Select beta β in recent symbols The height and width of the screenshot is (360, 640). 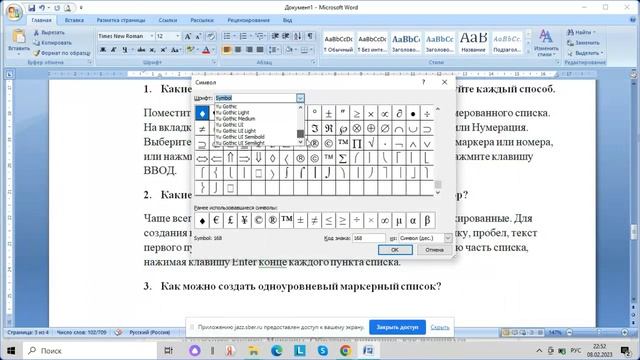pyautogui.click(x=427, y=220)
